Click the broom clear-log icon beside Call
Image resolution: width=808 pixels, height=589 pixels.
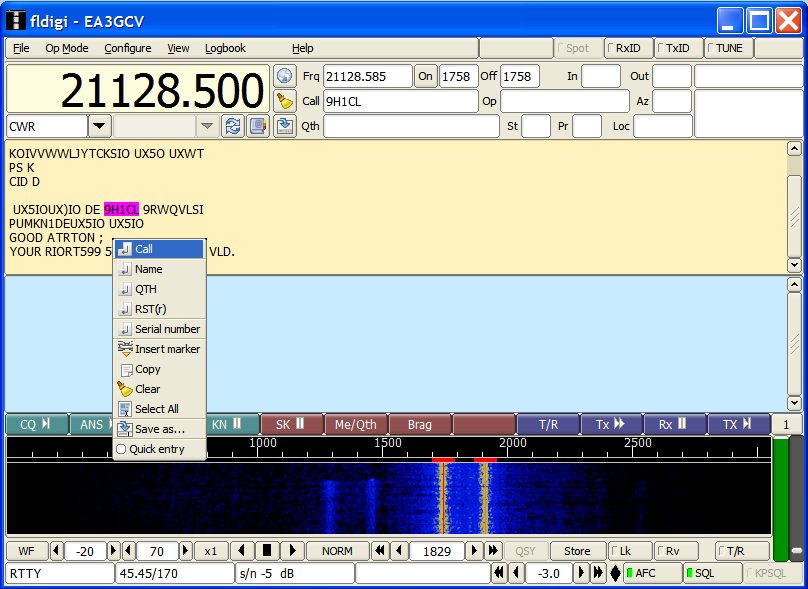285,101
